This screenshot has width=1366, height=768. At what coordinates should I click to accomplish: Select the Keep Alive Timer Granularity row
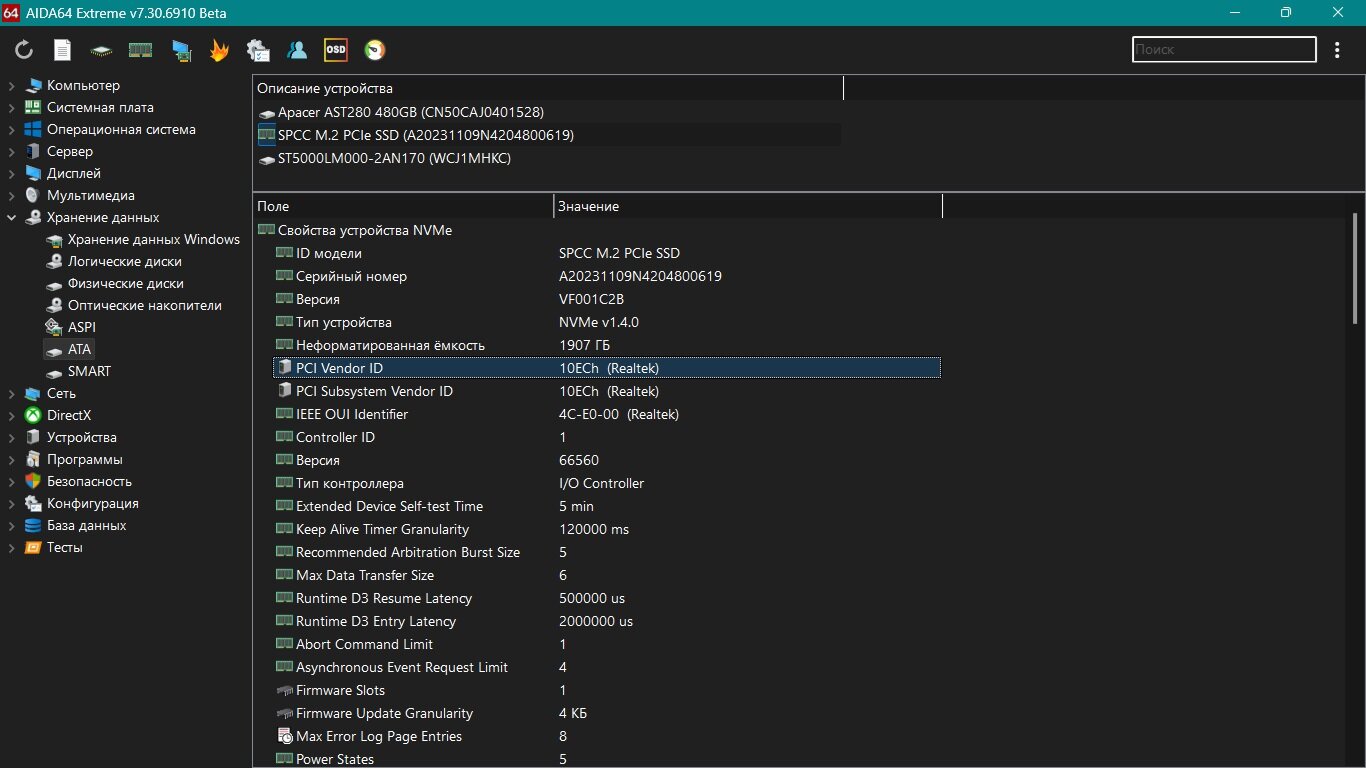tap(607, 530)
